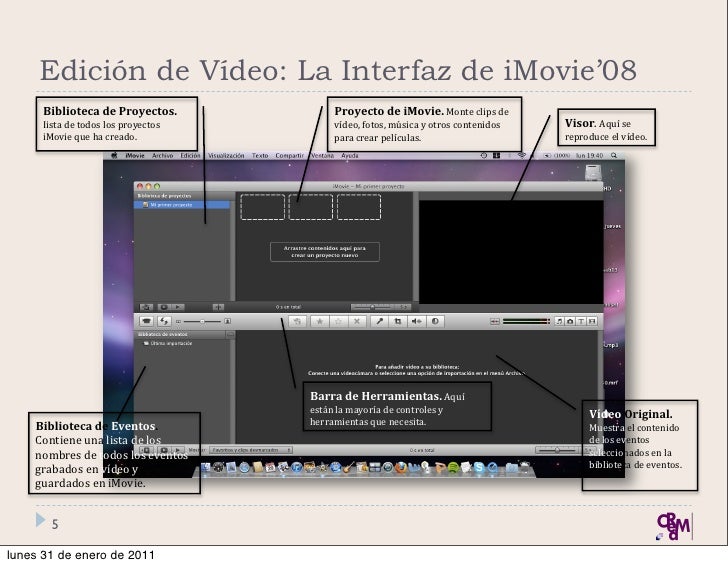Image resolution: width=728 pixels, height=566 pixels.
Task: Open the iMovie menu
Action: click(x=135, y=156)
